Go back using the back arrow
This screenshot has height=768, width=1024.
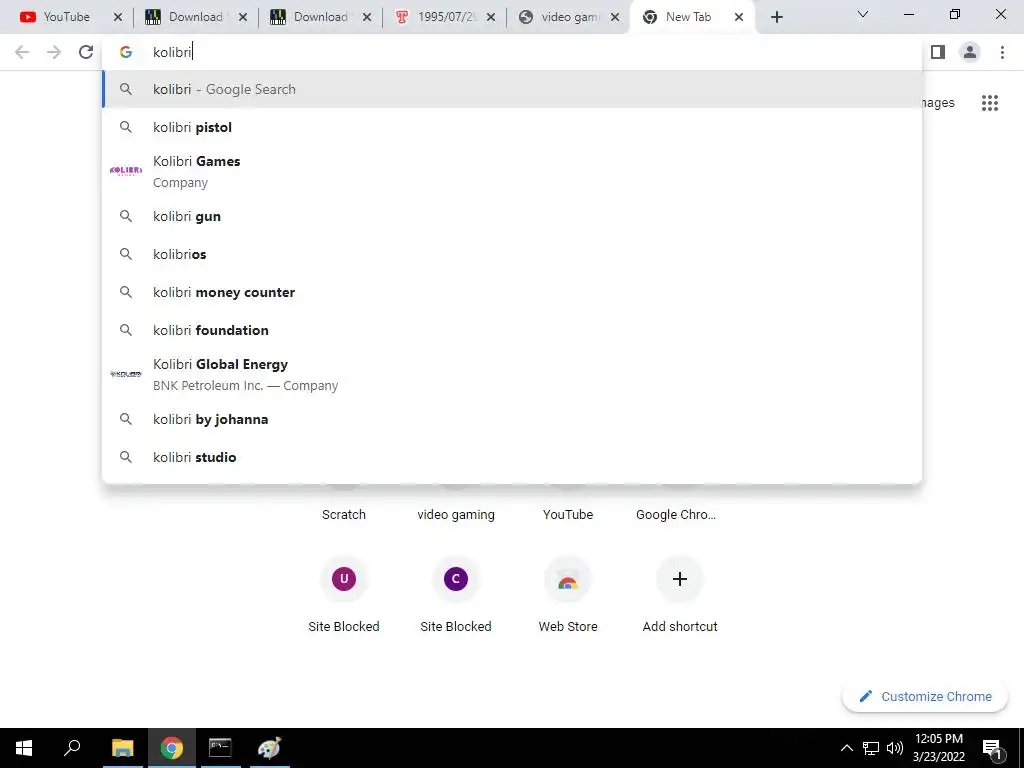pos(22,52)
